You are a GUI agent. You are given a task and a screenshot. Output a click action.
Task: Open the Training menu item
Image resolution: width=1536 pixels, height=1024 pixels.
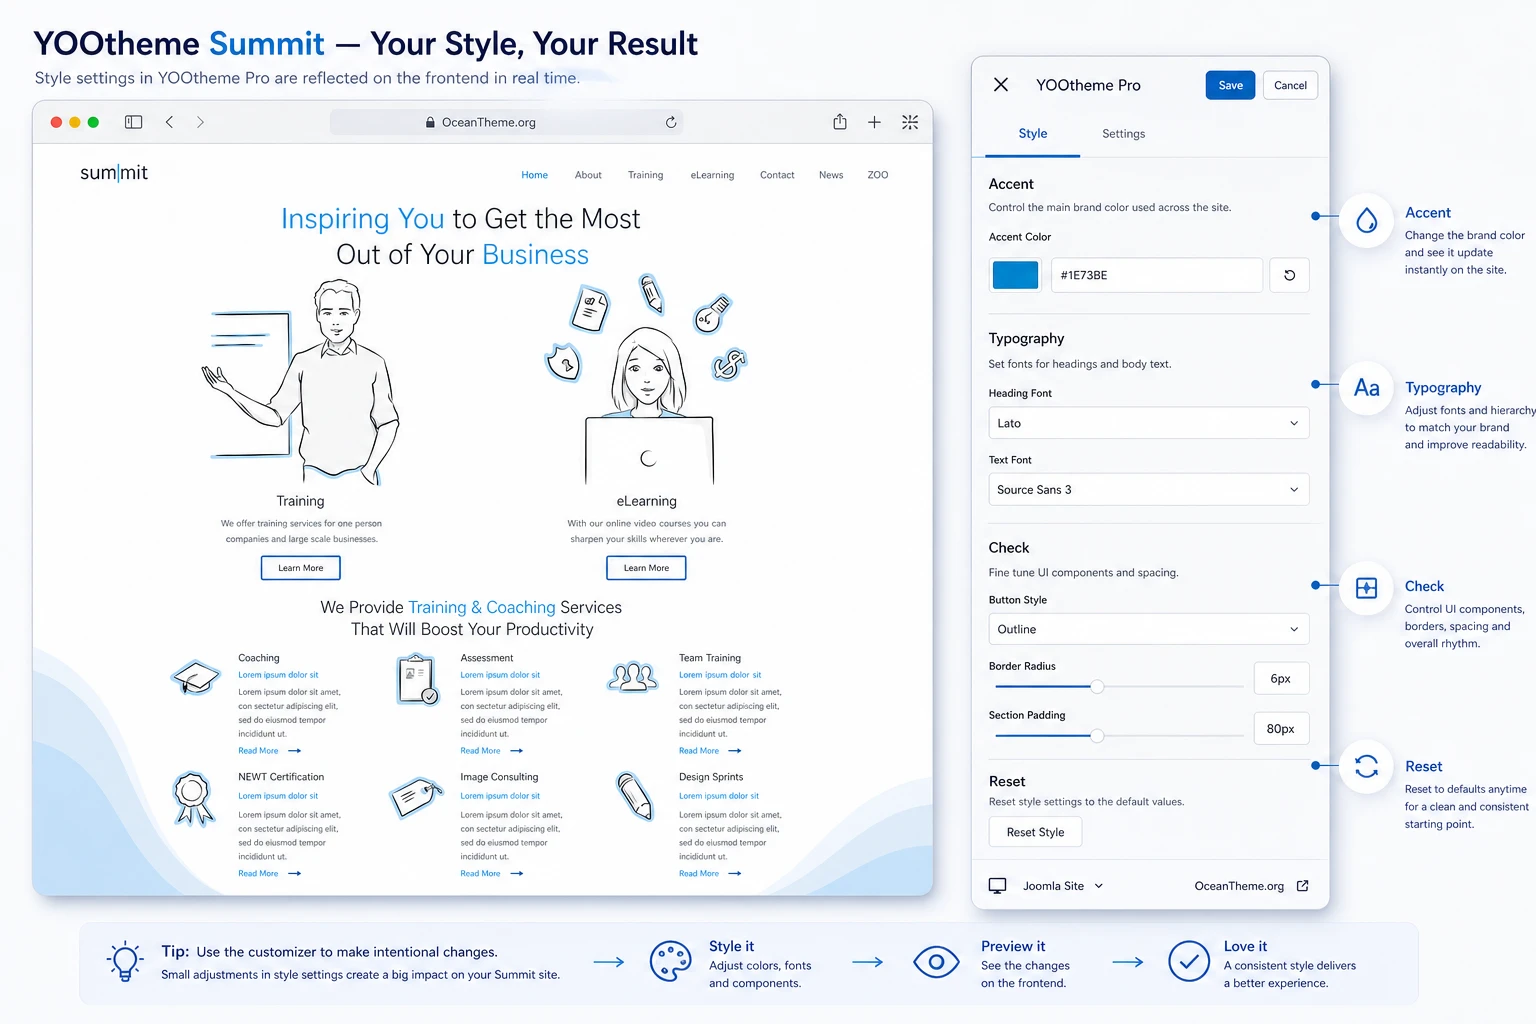(x=646, y=175)
